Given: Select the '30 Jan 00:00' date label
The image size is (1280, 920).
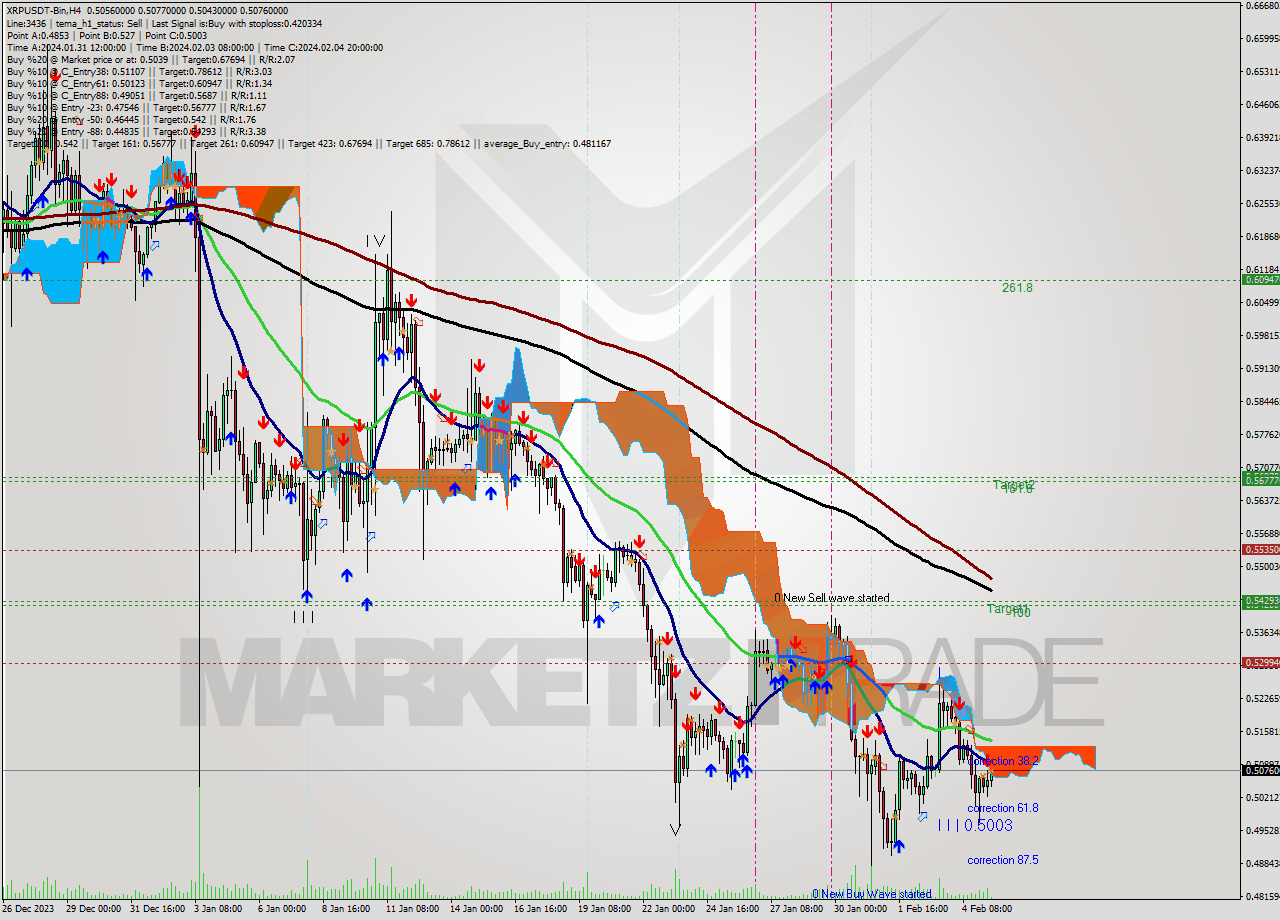Looking at the screenshot, I should click(861, 909).
